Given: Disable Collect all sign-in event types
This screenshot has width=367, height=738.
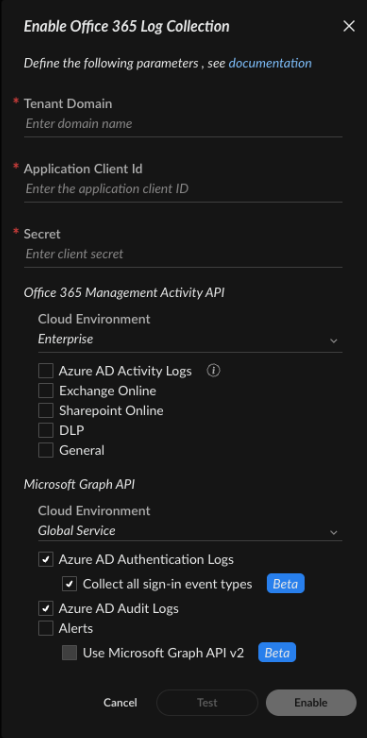Looking at the screenshot, I should [x=70, y=584].
